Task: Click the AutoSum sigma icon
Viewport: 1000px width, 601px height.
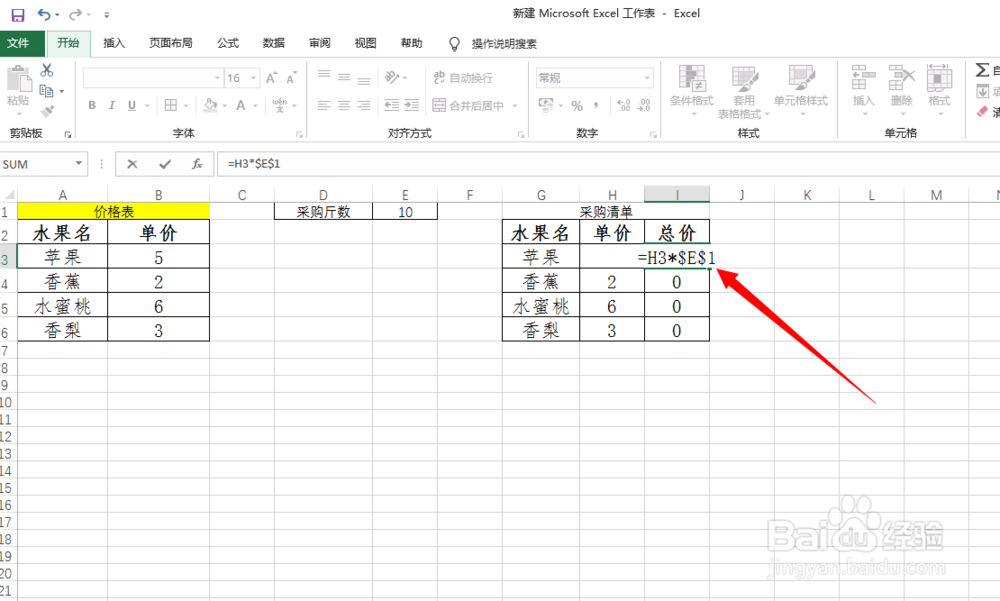Action: [x=982, y=70]
